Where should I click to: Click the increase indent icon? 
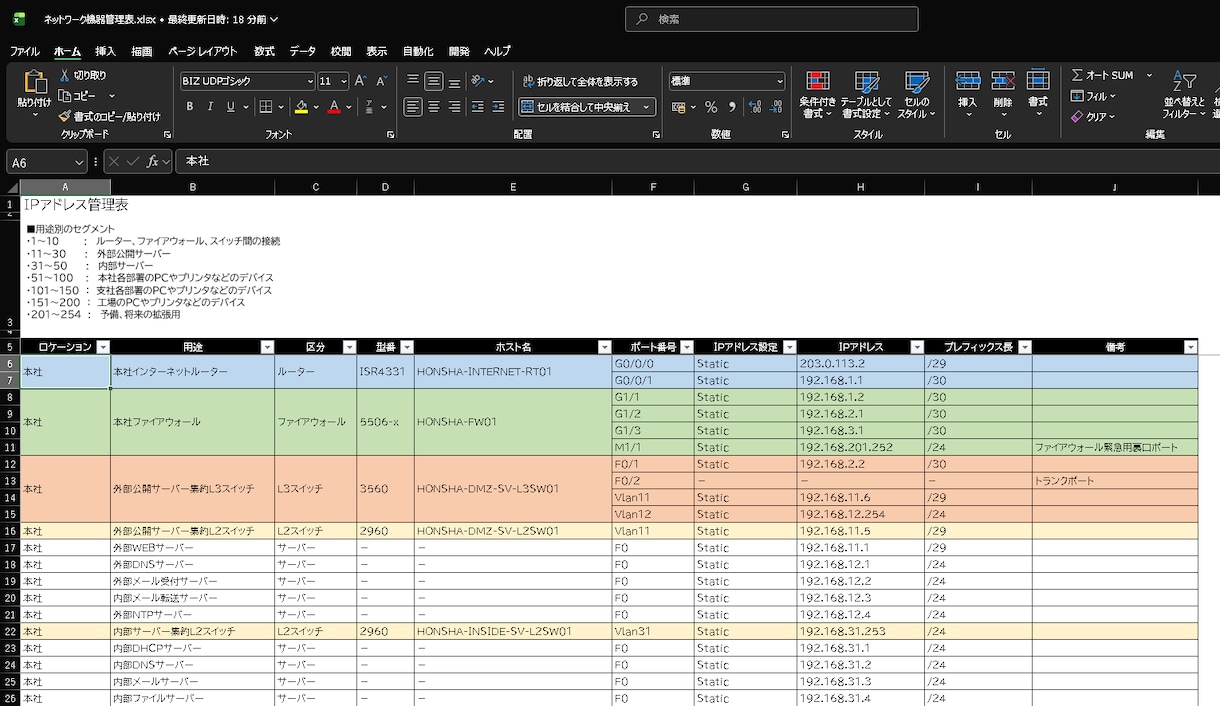coord(499,107)
